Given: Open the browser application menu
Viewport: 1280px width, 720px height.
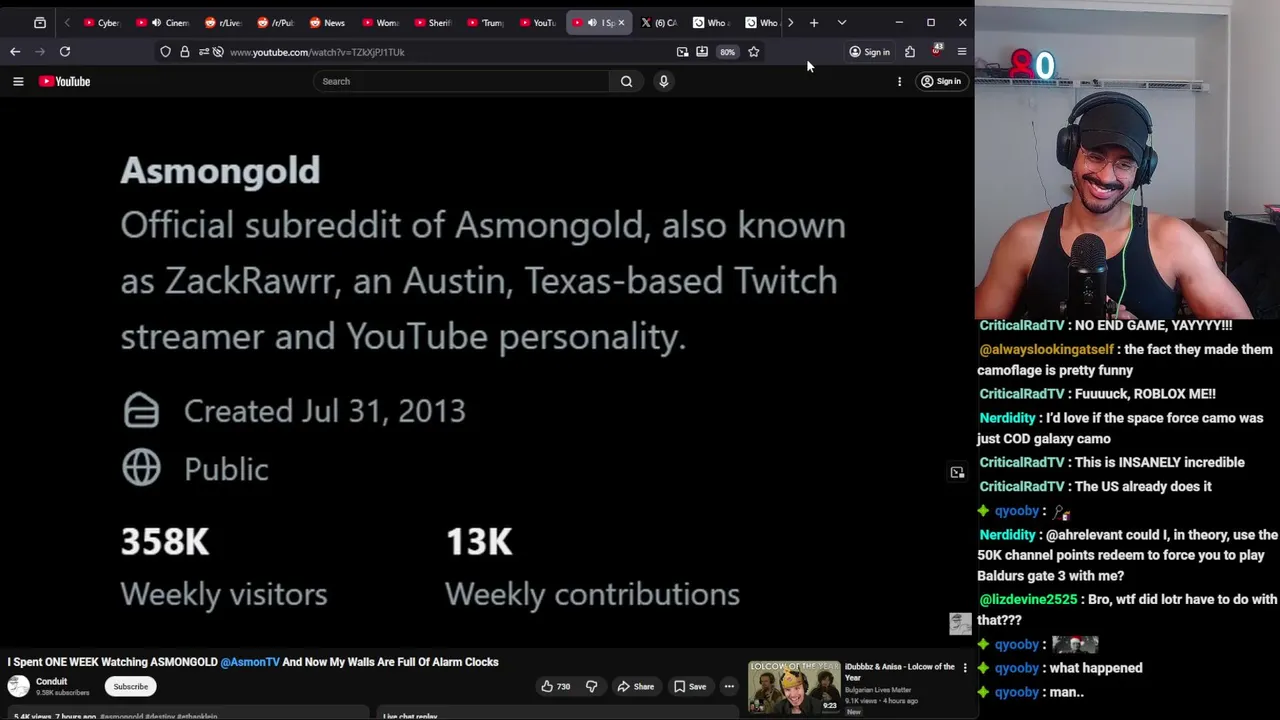Looking at the screenshot, I should pos(962,52).
